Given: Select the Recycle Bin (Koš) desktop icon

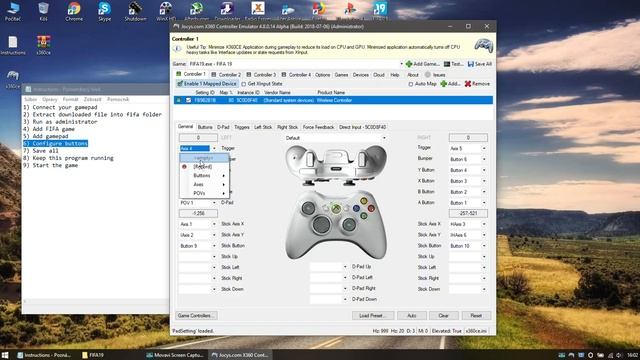Looking at the screenshot, I should (43, 11).
